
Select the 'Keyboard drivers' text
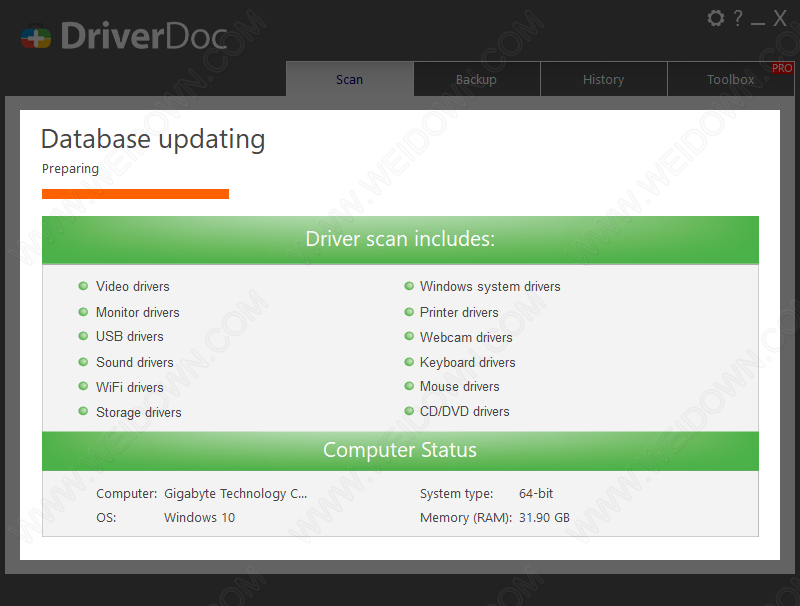[468, 363]
